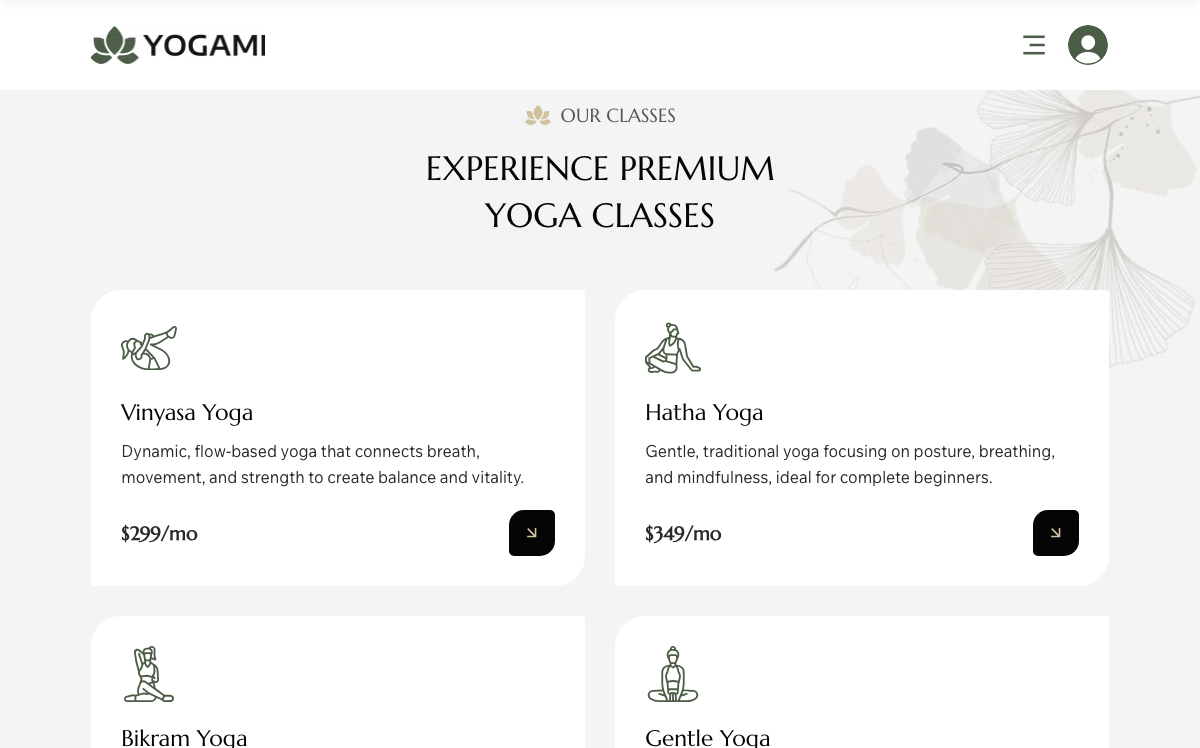1200x748 pixels.
Task: Open the user profile avatar
Action: point(1087,45)
